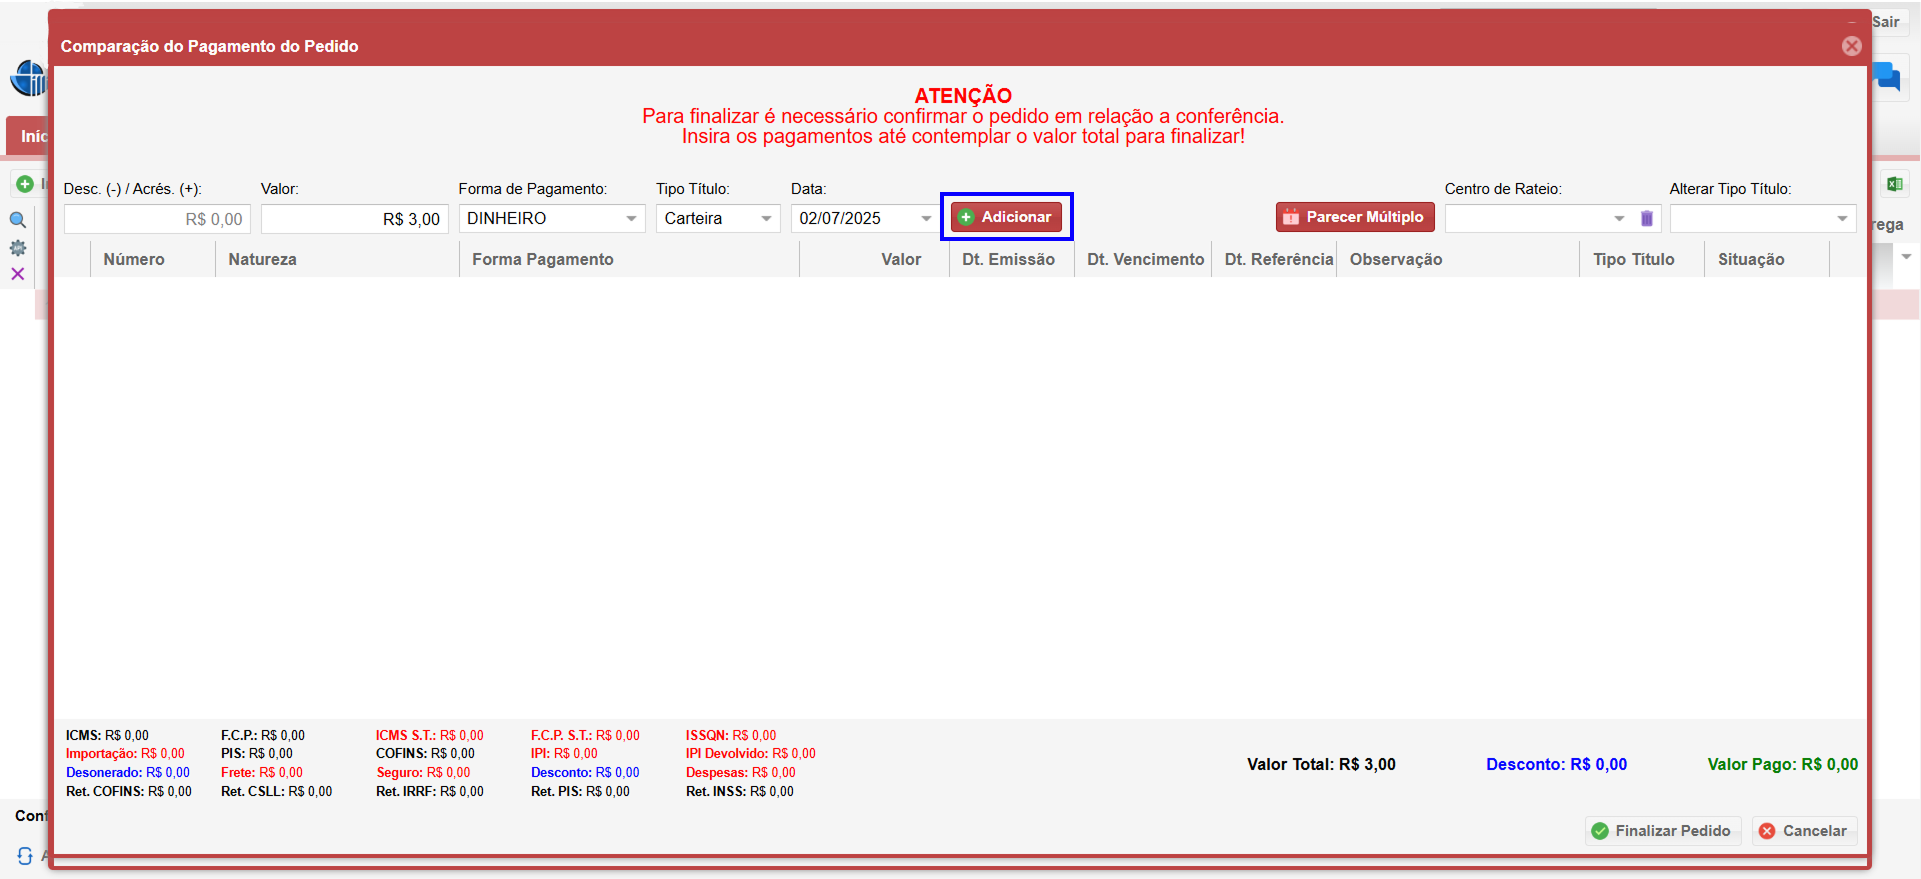The height and width of the screenshot is (879, 1921).
Task: Open the gear settings icon on left
Action: click(18, 247)
